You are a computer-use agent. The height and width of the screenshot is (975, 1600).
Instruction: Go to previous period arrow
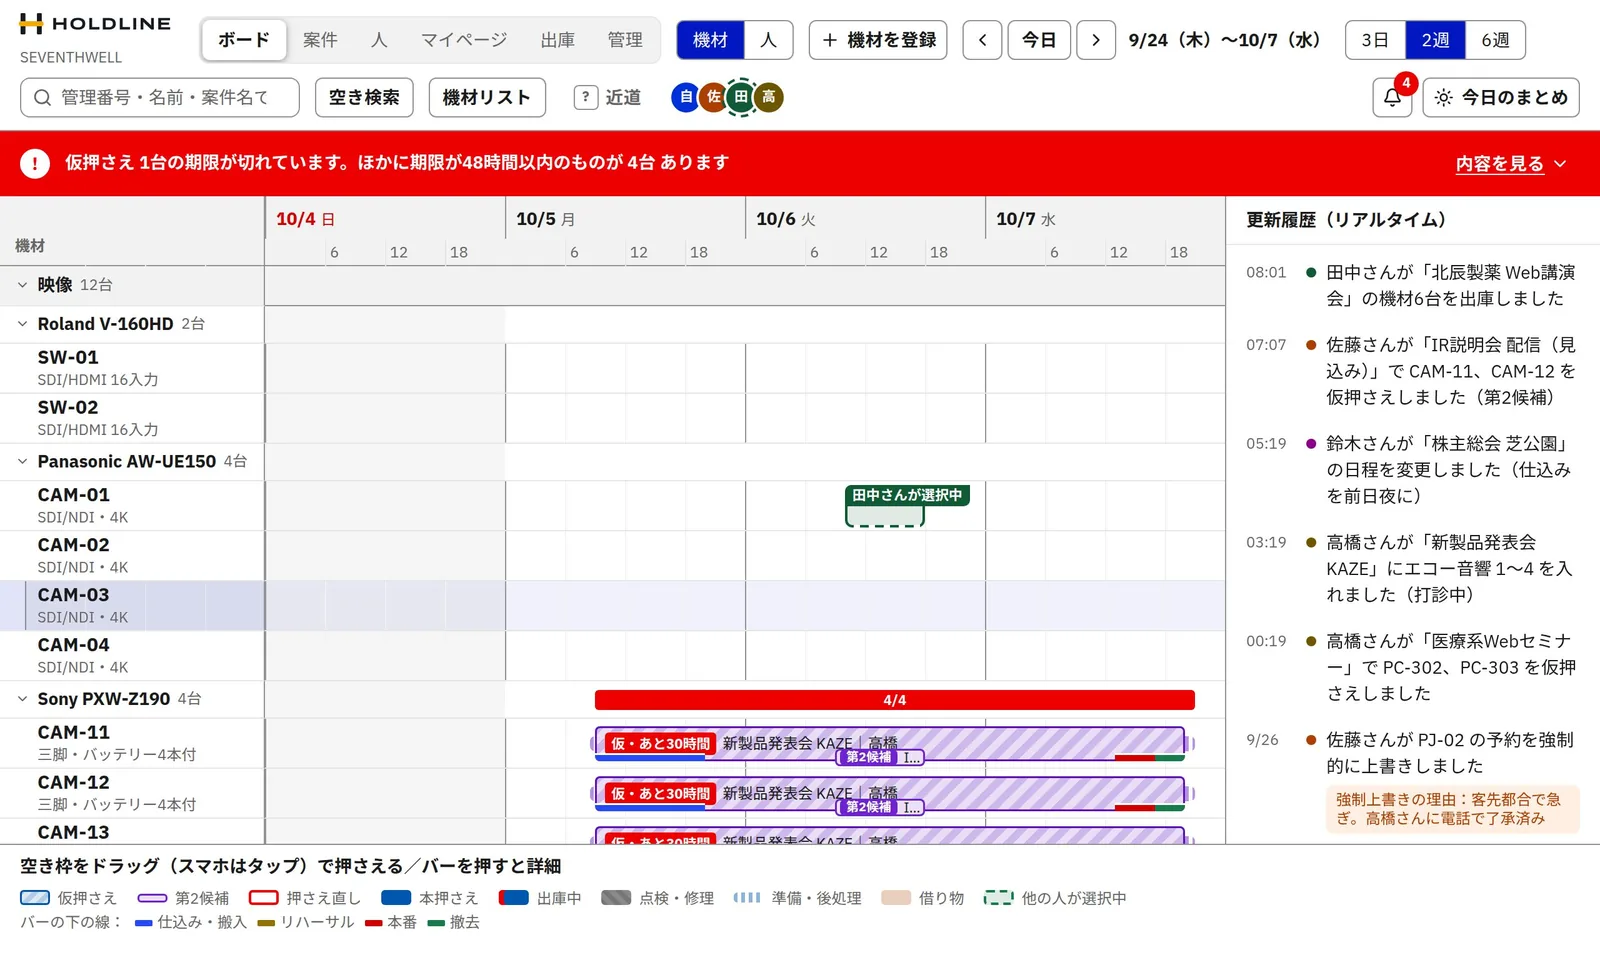click(x=982, y=40)
